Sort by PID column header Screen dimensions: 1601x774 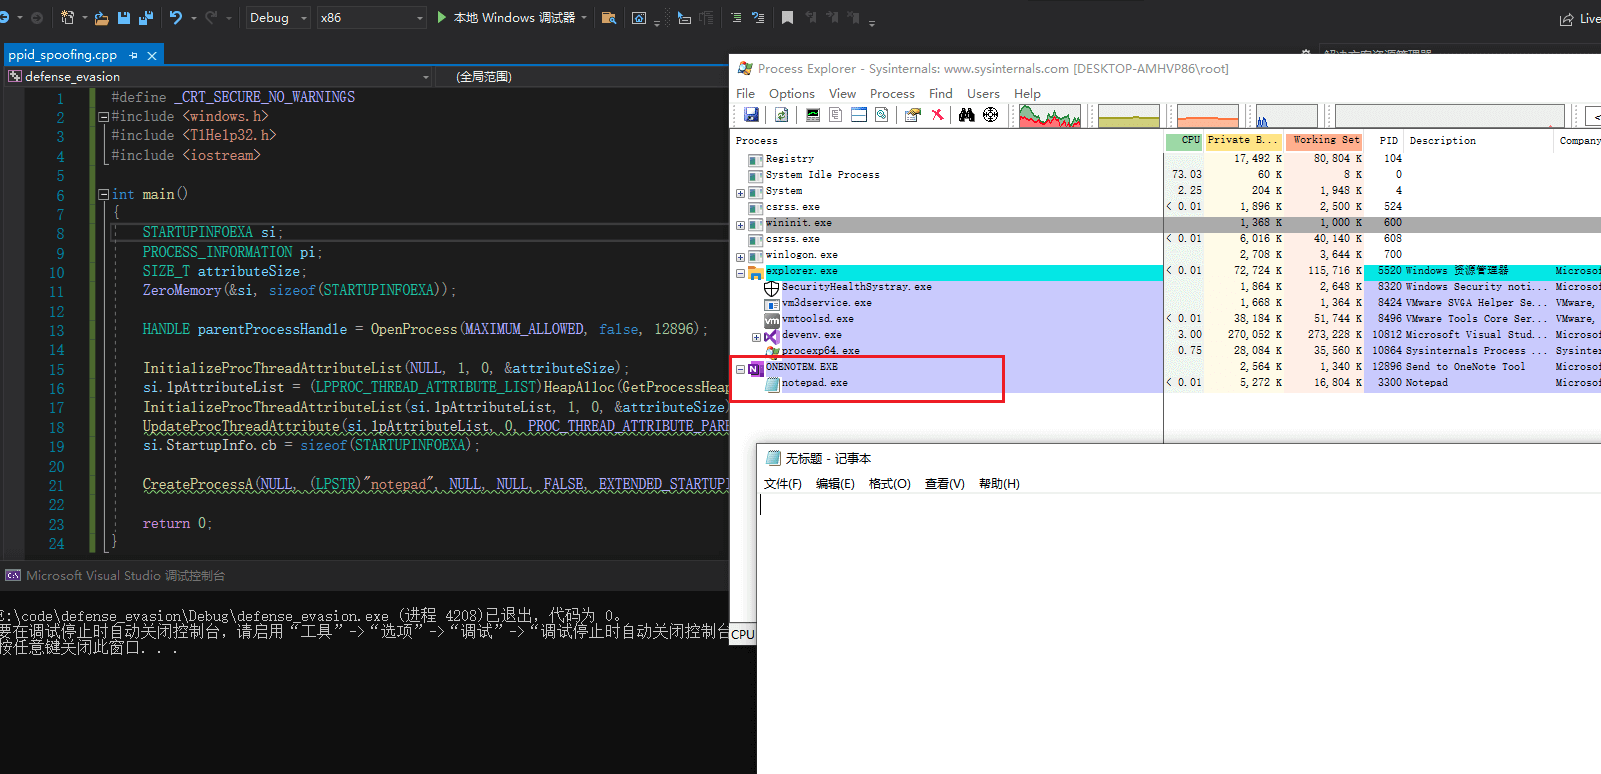[x=1385, y=141]
